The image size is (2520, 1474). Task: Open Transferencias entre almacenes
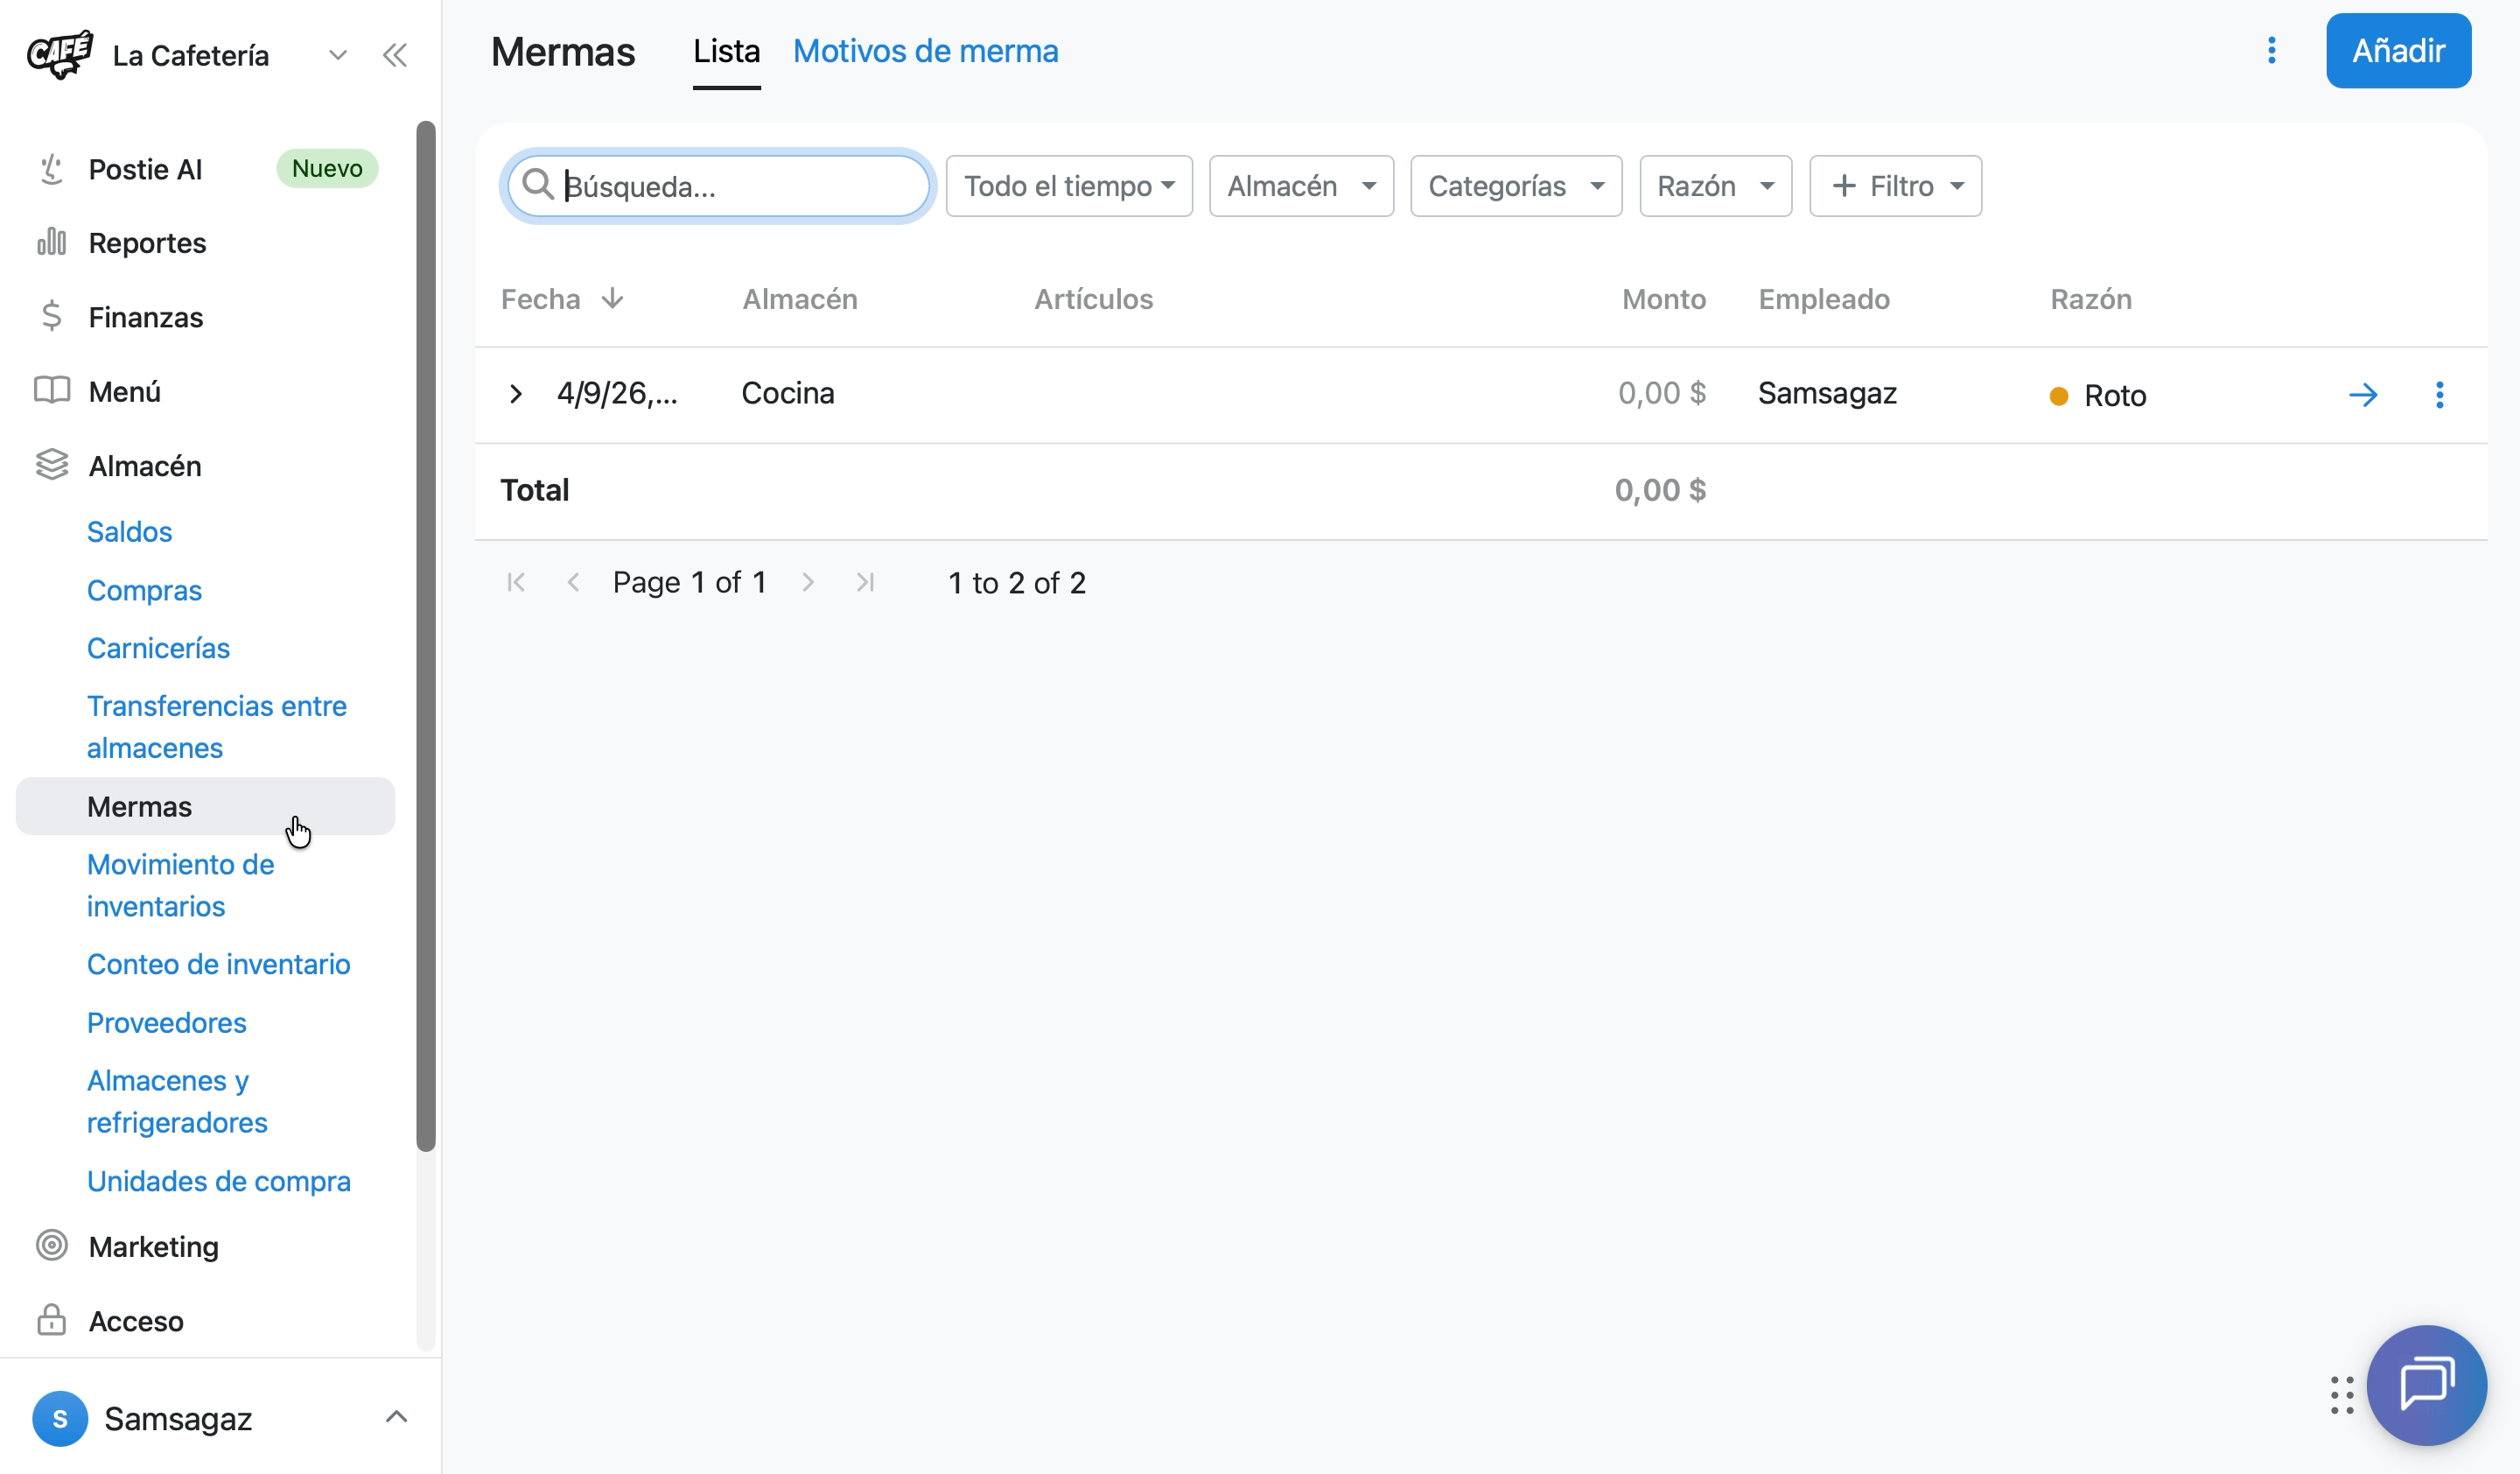[x=216, y=727]
